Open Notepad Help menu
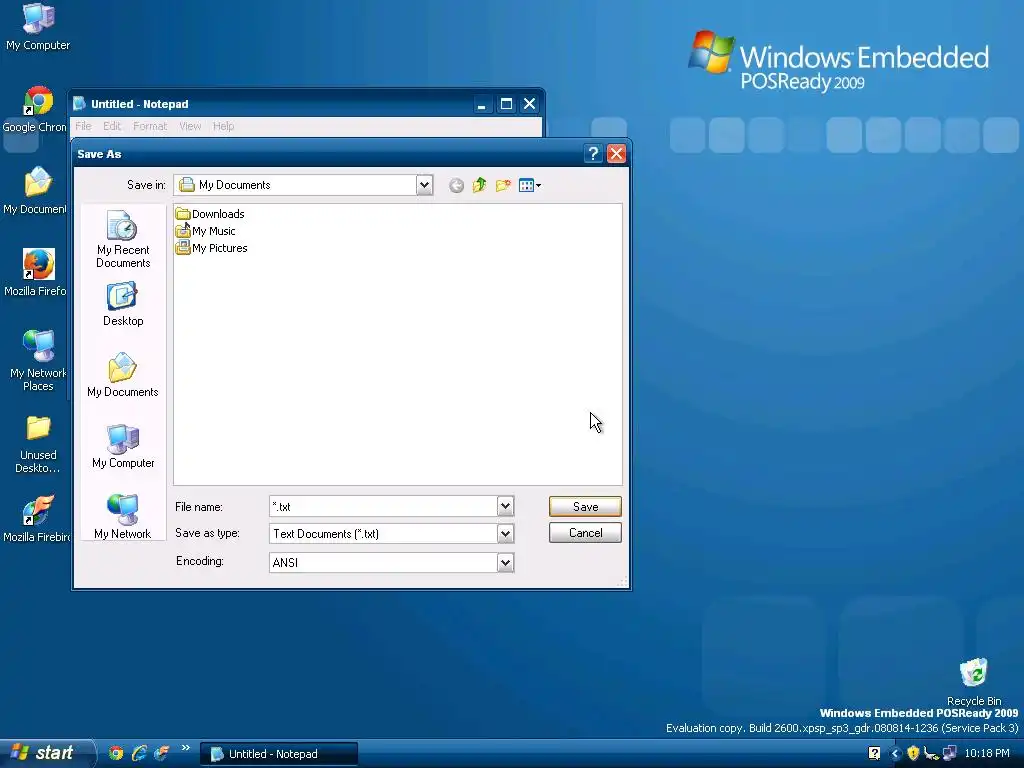 click(223, 126)
